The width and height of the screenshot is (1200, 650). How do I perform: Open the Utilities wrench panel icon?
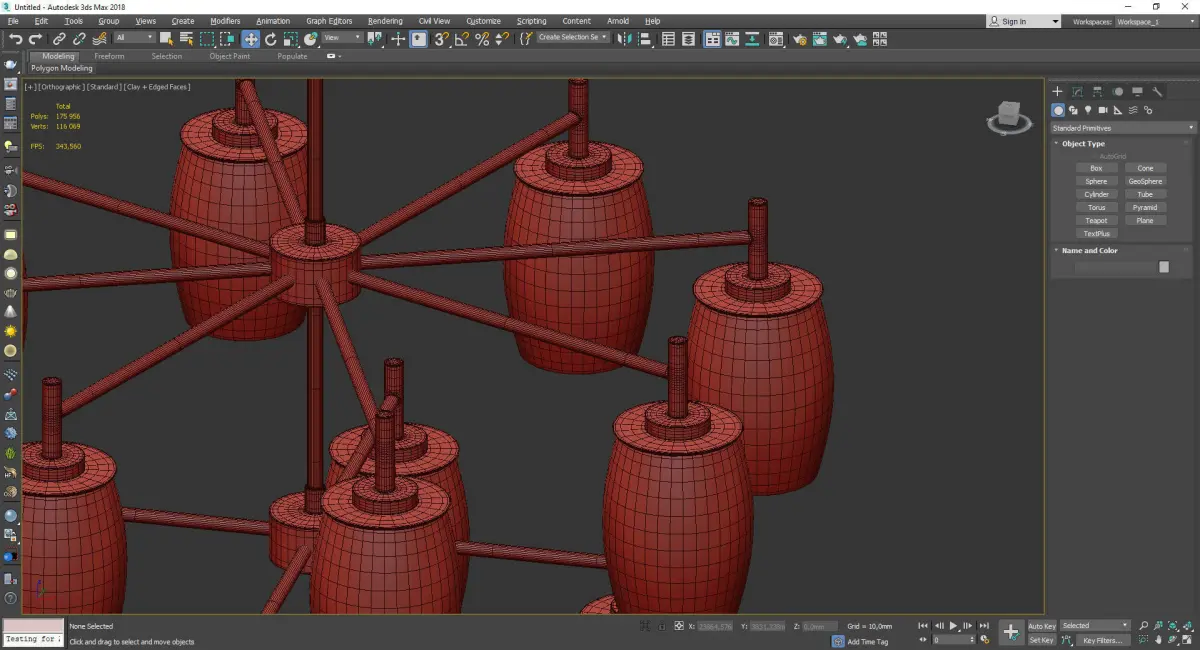click(1157, 91)
